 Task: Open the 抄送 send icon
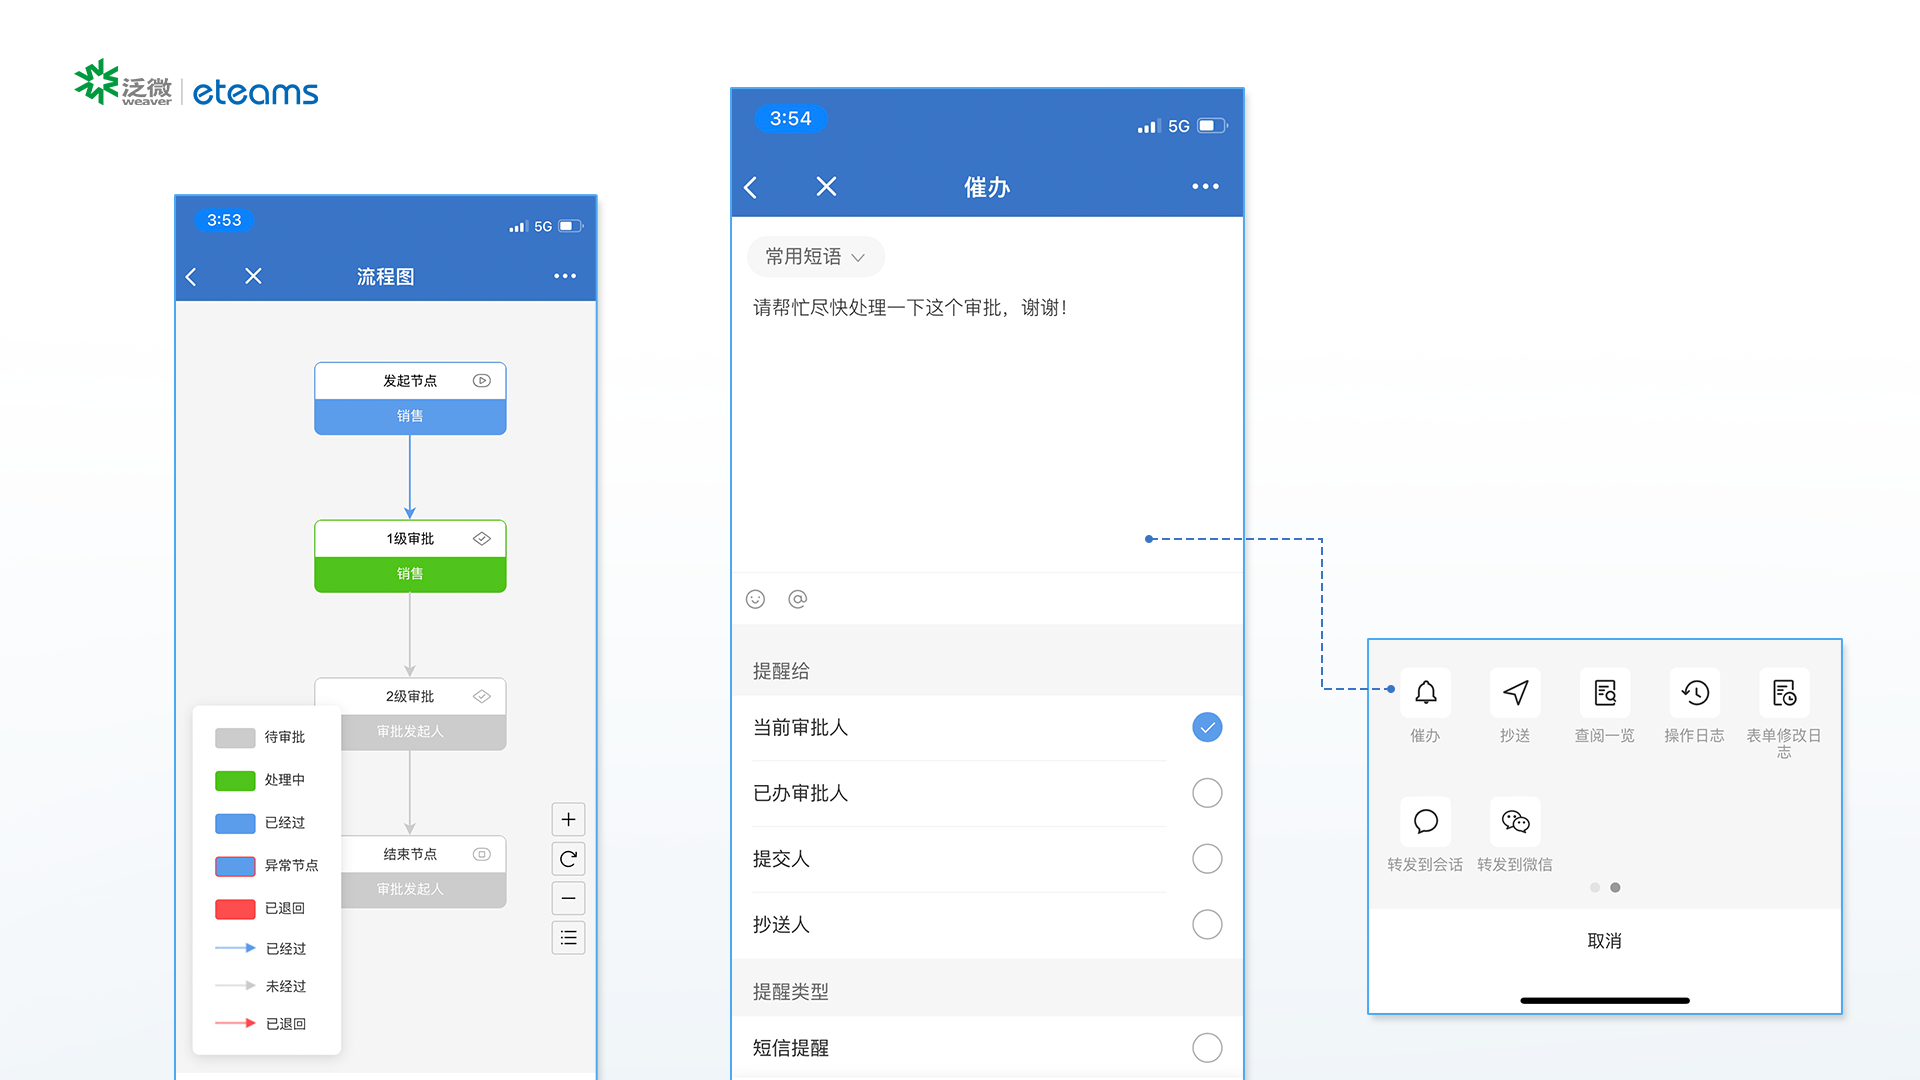pyautogui.click(x=1514, y=692)
